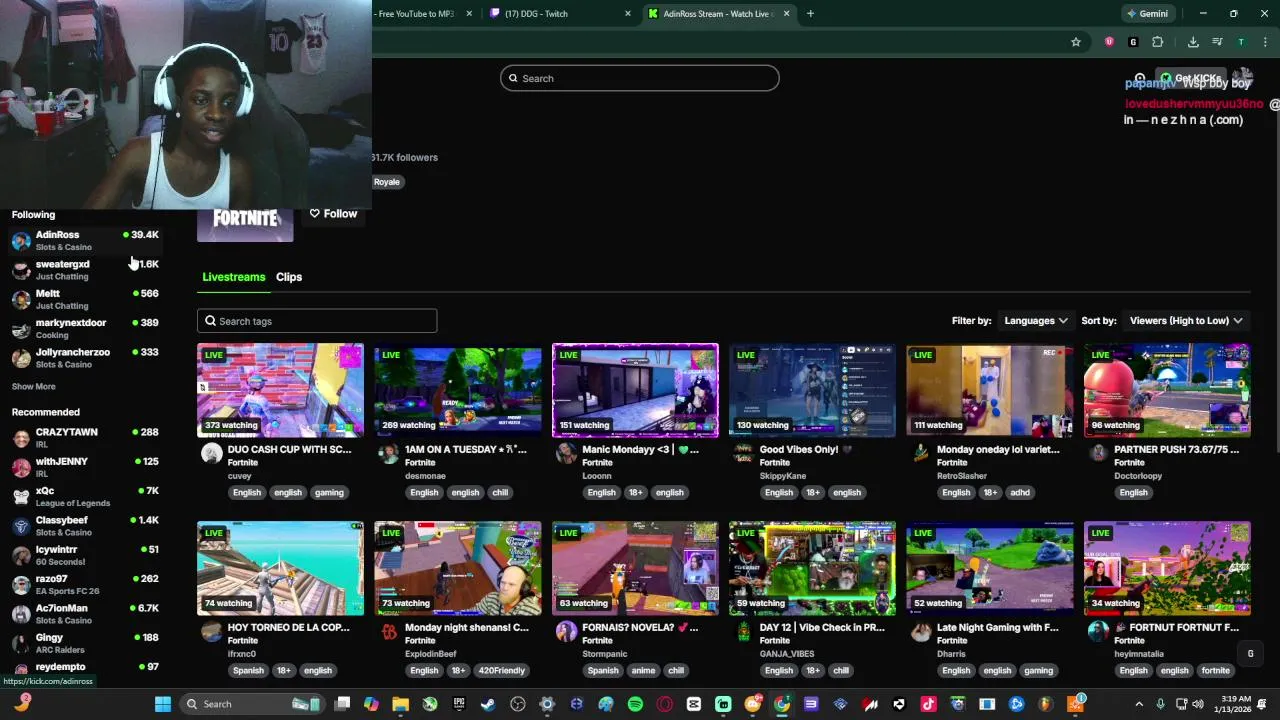The height and width of the screenshot is (720, 1280).
Task: Open ExplodinBeef's avatar icon
Action: (x=389, y=632)
